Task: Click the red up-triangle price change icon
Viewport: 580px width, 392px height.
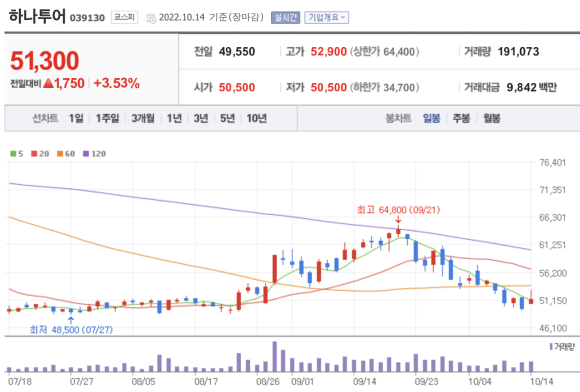Action: point(48,83)
